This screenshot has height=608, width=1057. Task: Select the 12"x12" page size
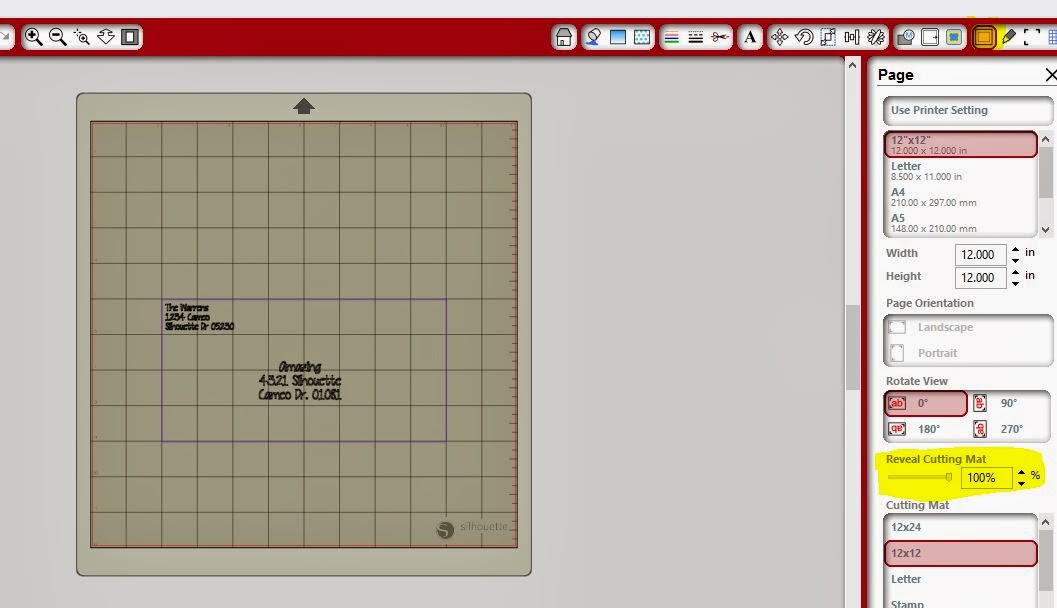[x=961, y=144]
